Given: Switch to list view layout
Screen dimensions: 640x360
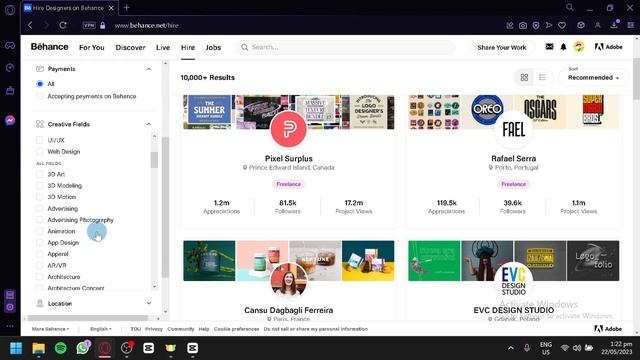Looking at the screenshot, I should (542, 77).
